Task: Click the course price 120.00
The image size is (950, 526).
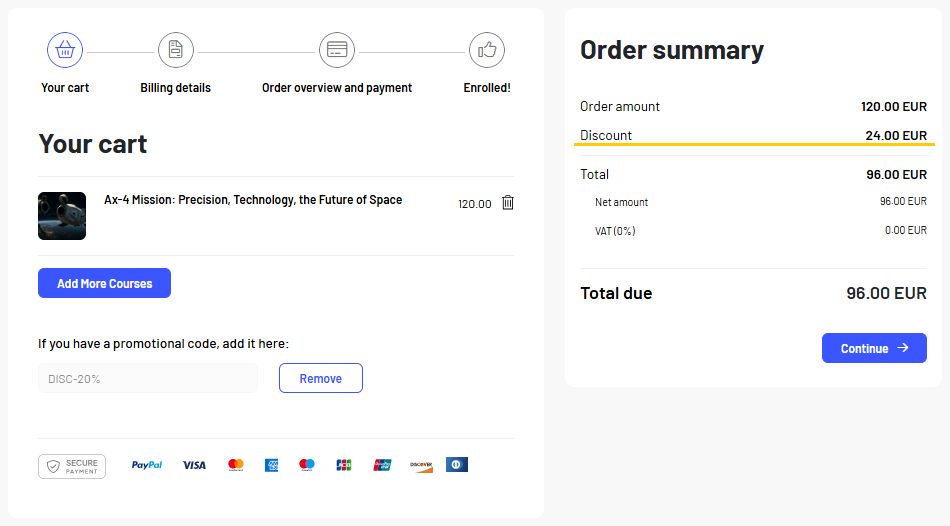Action: coord(474,204)
